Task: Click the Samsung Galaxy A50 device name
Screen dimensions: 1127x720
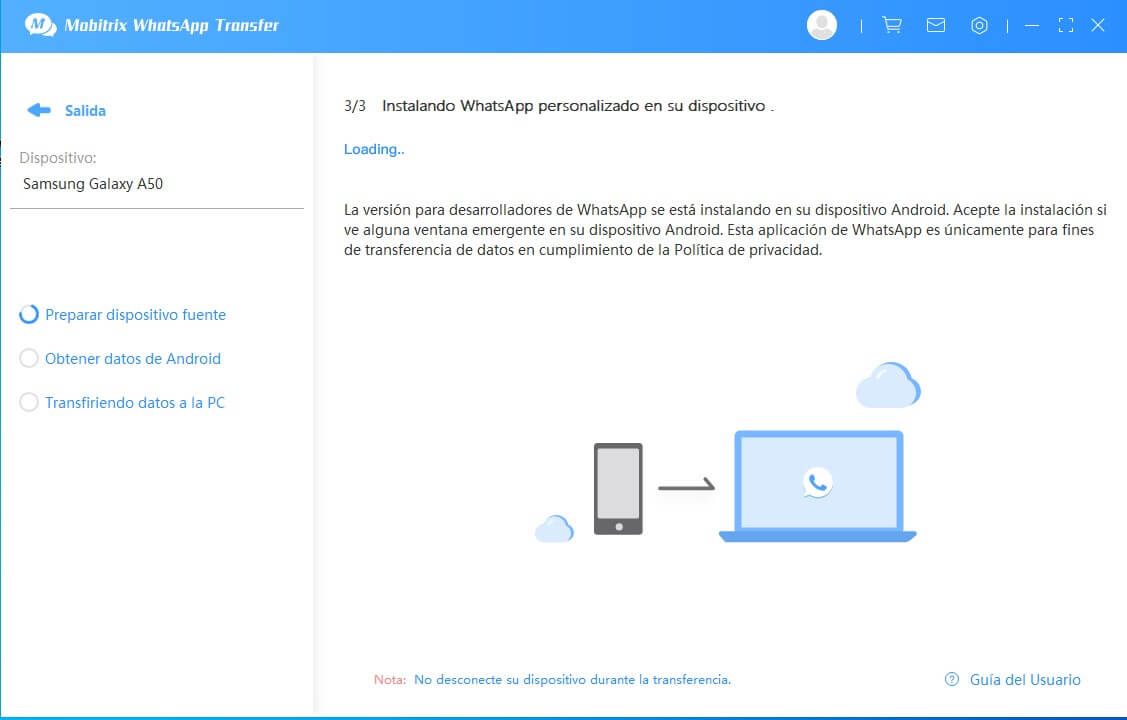Action: tap(93, 184)
